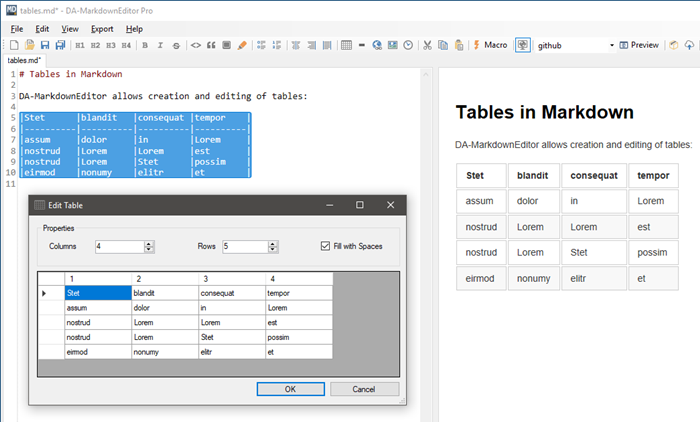Click the '# Tables in Markdown' heading line in editor

pyautogui.click(x=71, y=74)
